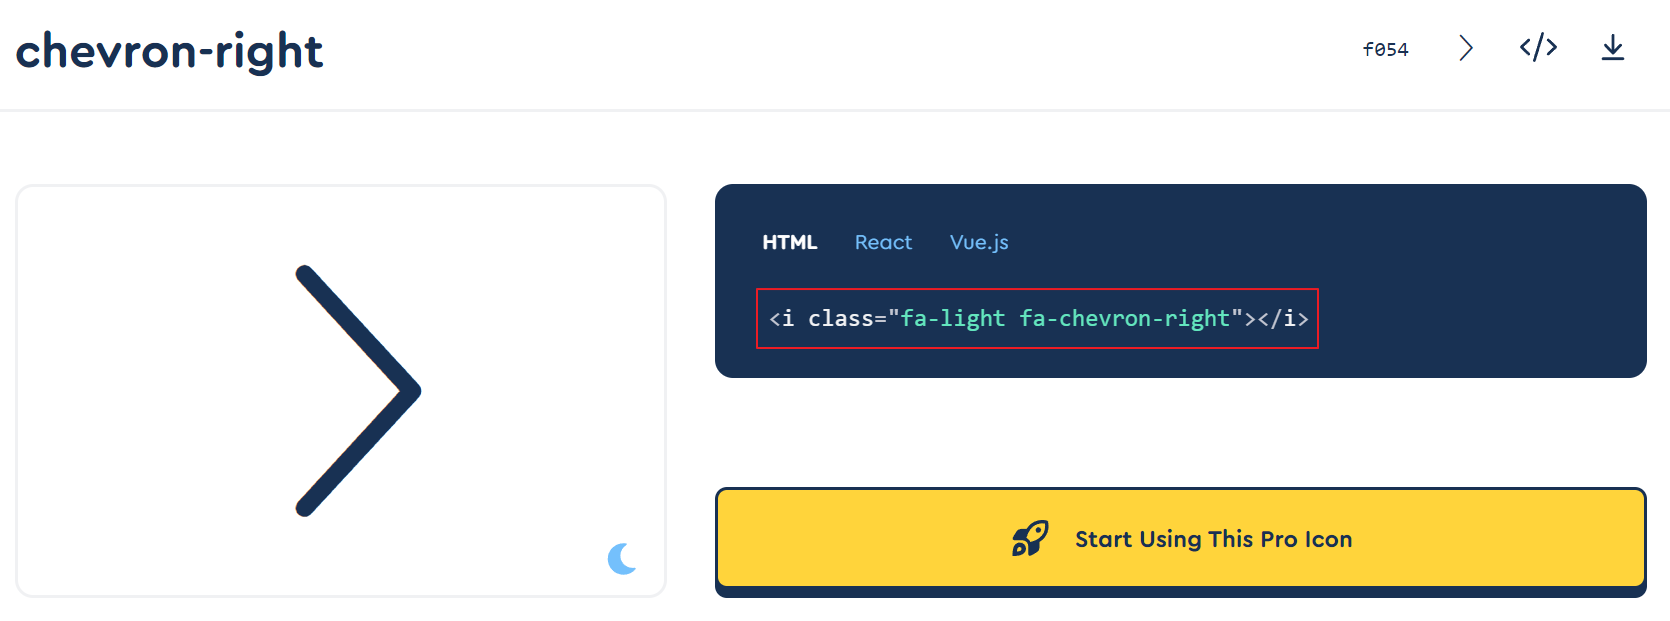Open the source code icon next to f054
The image size is (1670, 621).
(1538, 47)
